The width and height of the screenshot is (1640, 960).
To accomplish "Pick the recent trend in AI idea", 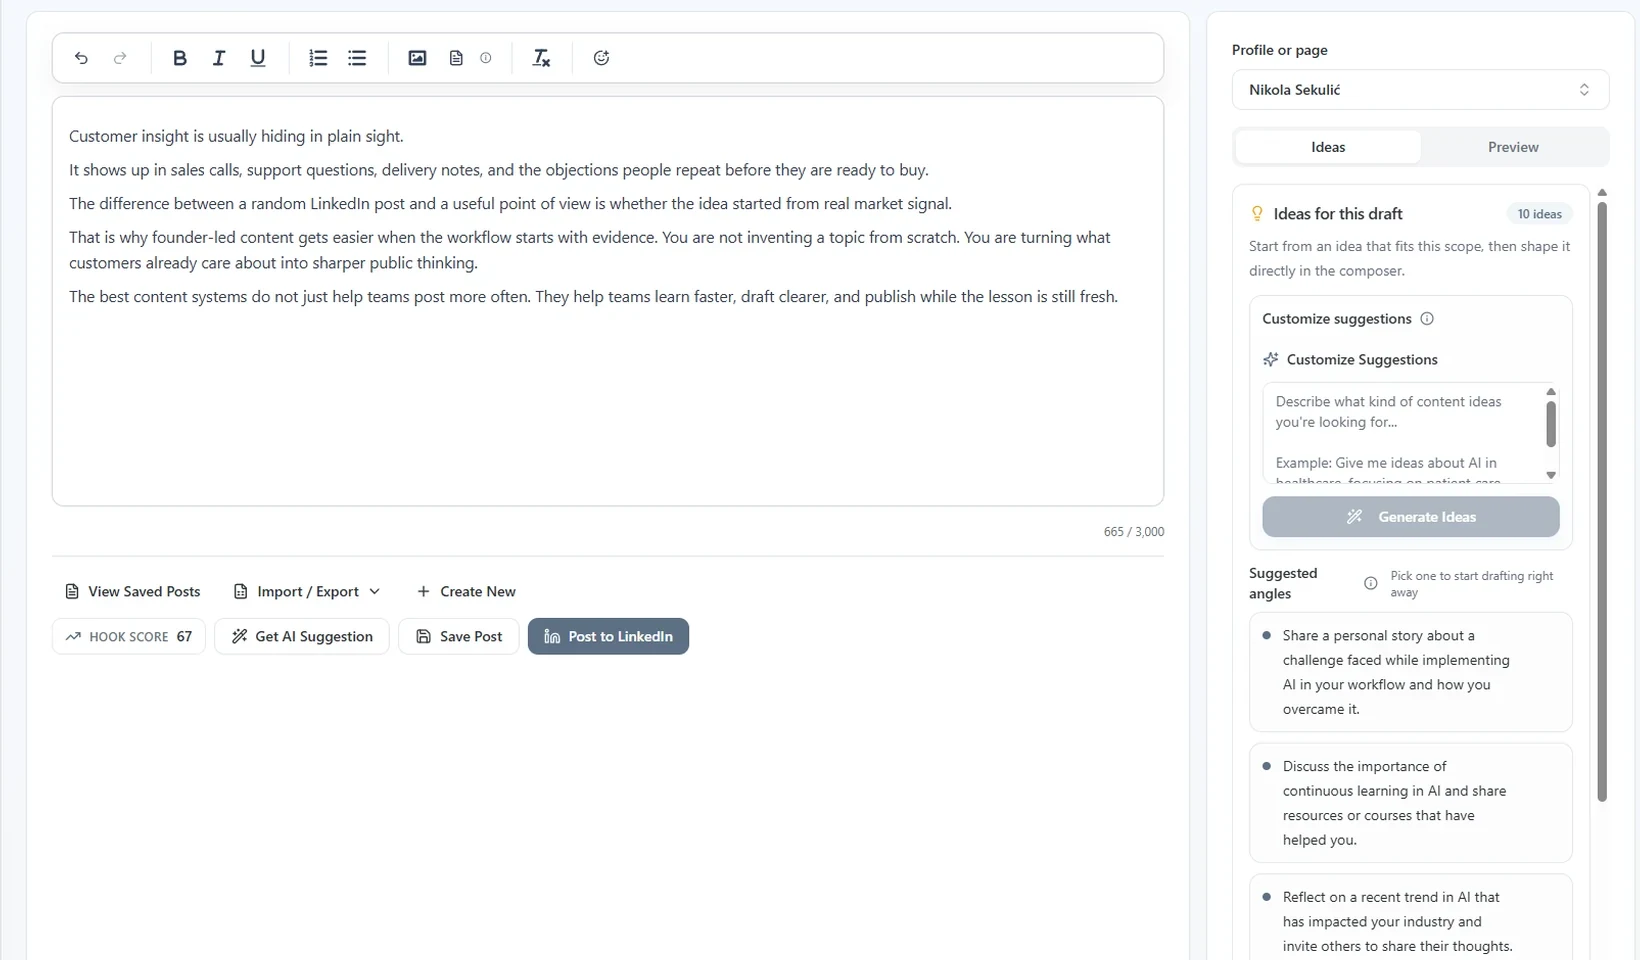I will pyautogui.click(x=1411, y=918).
